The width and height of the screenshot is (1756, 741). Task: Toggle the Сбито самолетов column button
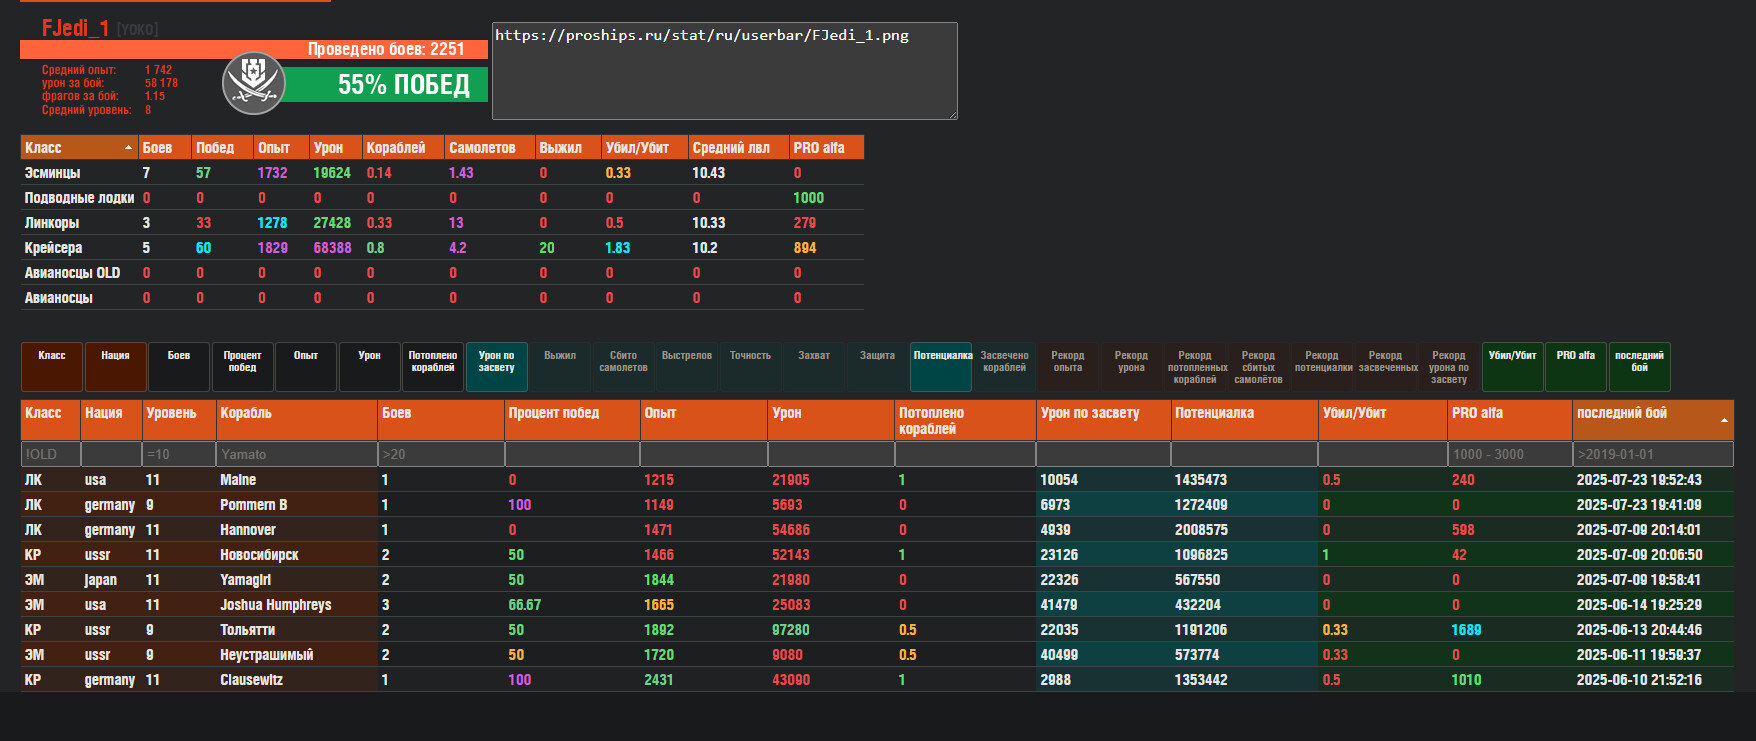point(623,367)
